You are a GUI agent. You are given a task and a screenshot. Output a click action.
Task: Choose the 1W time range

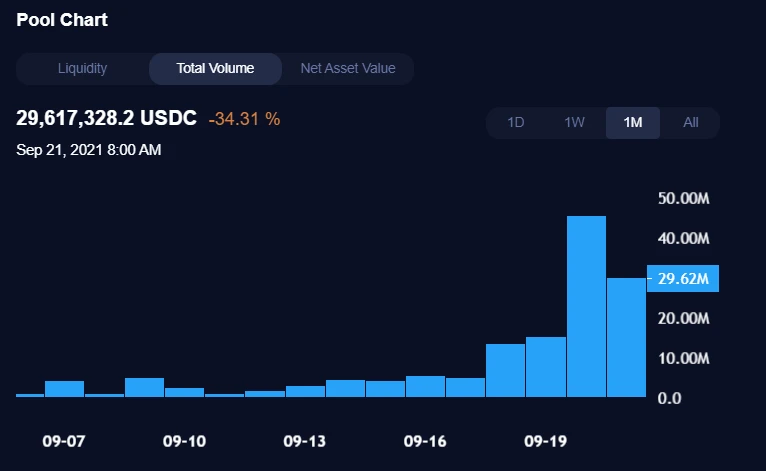pyautogui.click(x=574, y=123)
